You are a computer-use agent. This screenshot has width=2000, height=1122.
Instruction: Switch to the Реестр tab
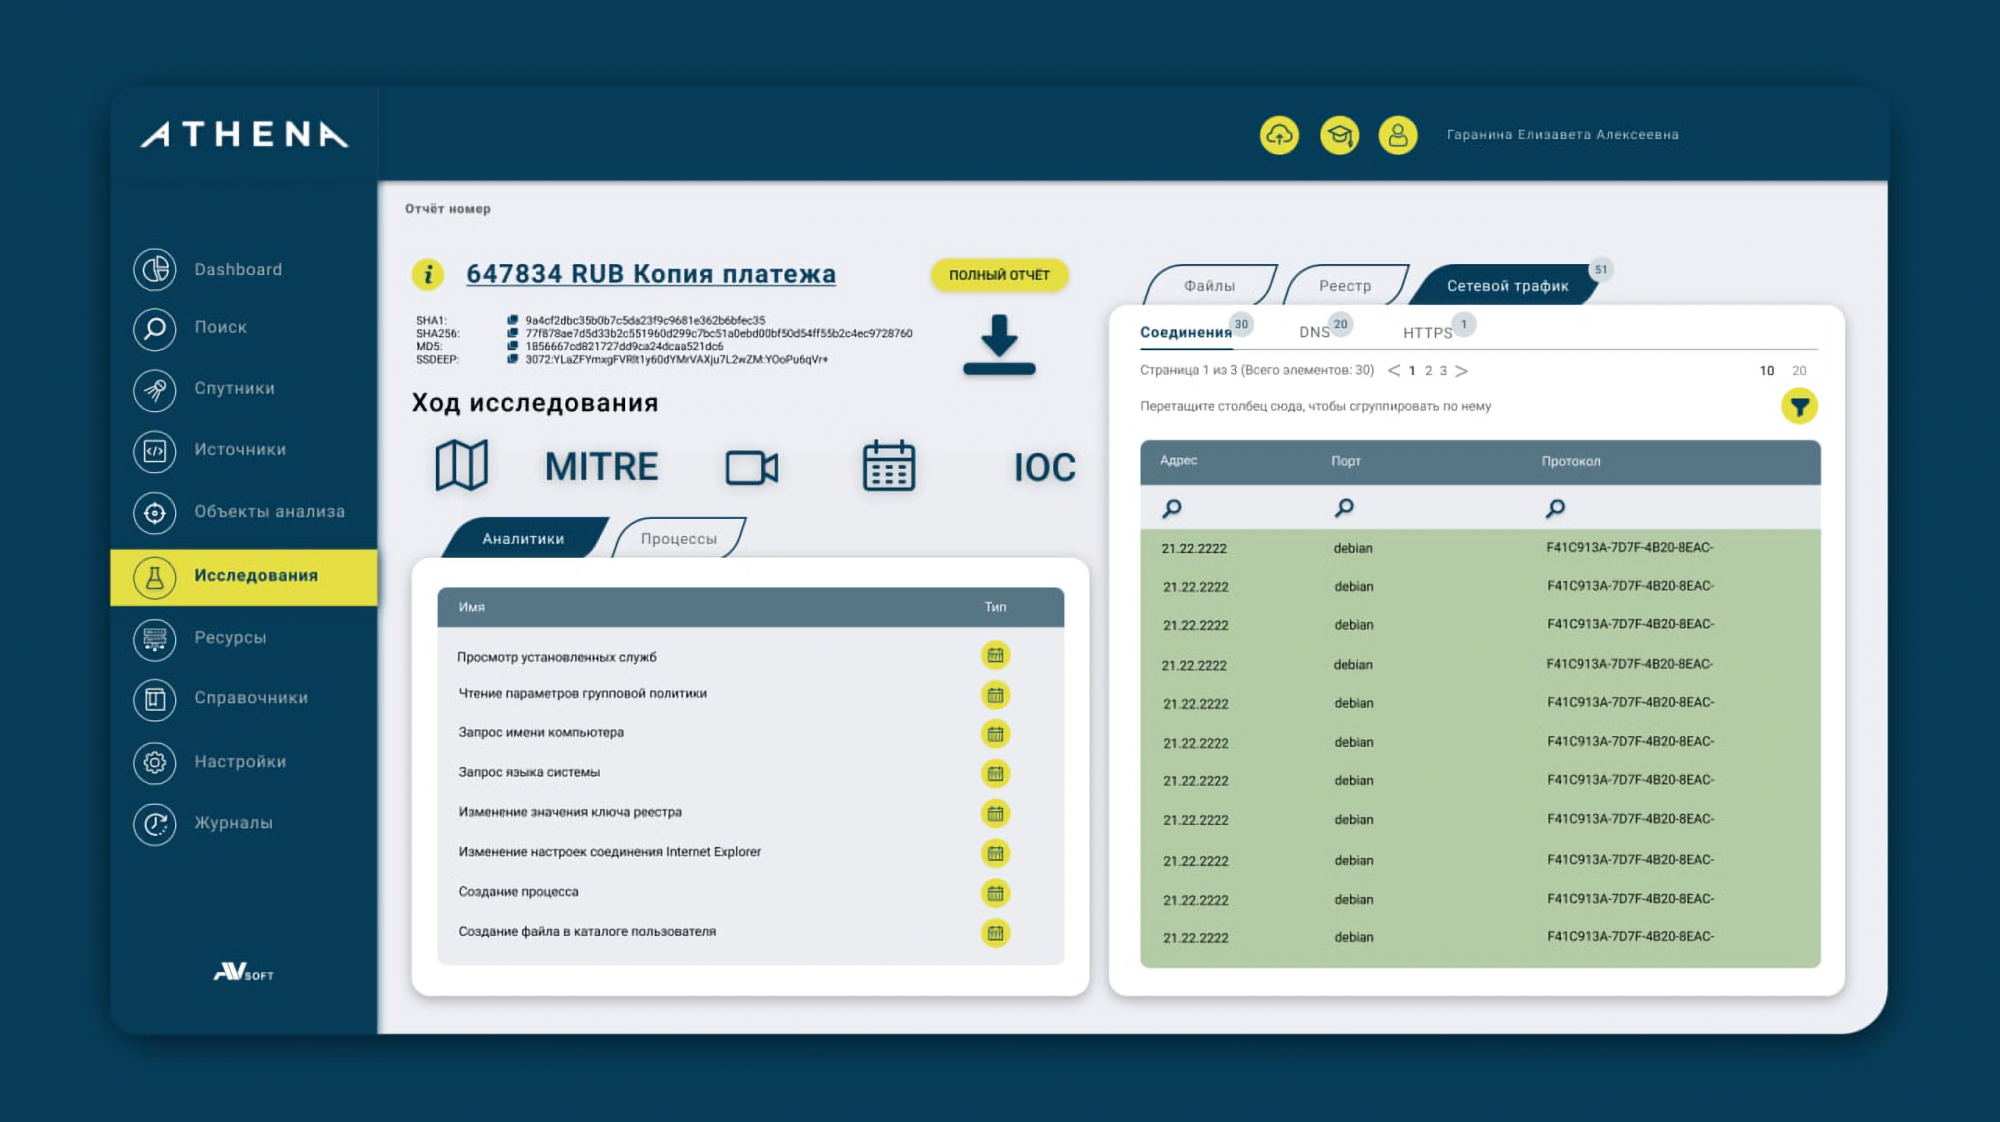pyautogui.click(x=1344, y=286)
